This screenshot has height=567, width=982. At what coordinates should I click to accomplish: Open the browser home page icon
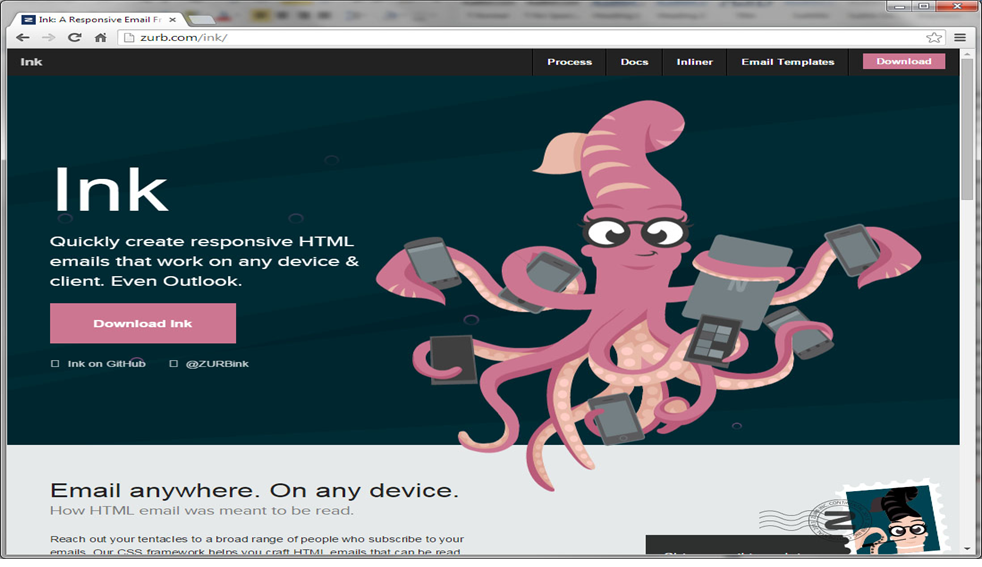click(100, 38)
